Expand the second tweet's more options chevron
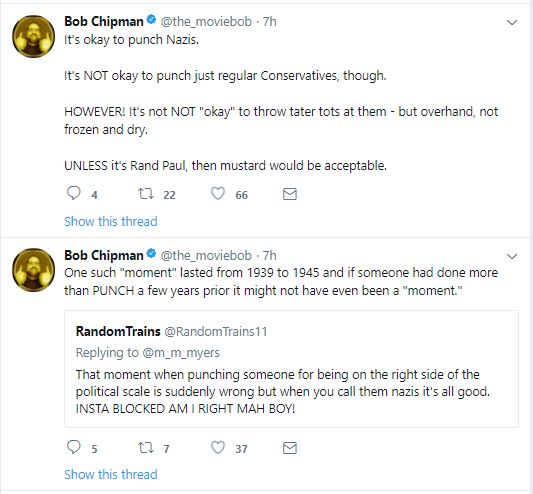This screenshot has height=494, width=533. click(x=512, y=256)
